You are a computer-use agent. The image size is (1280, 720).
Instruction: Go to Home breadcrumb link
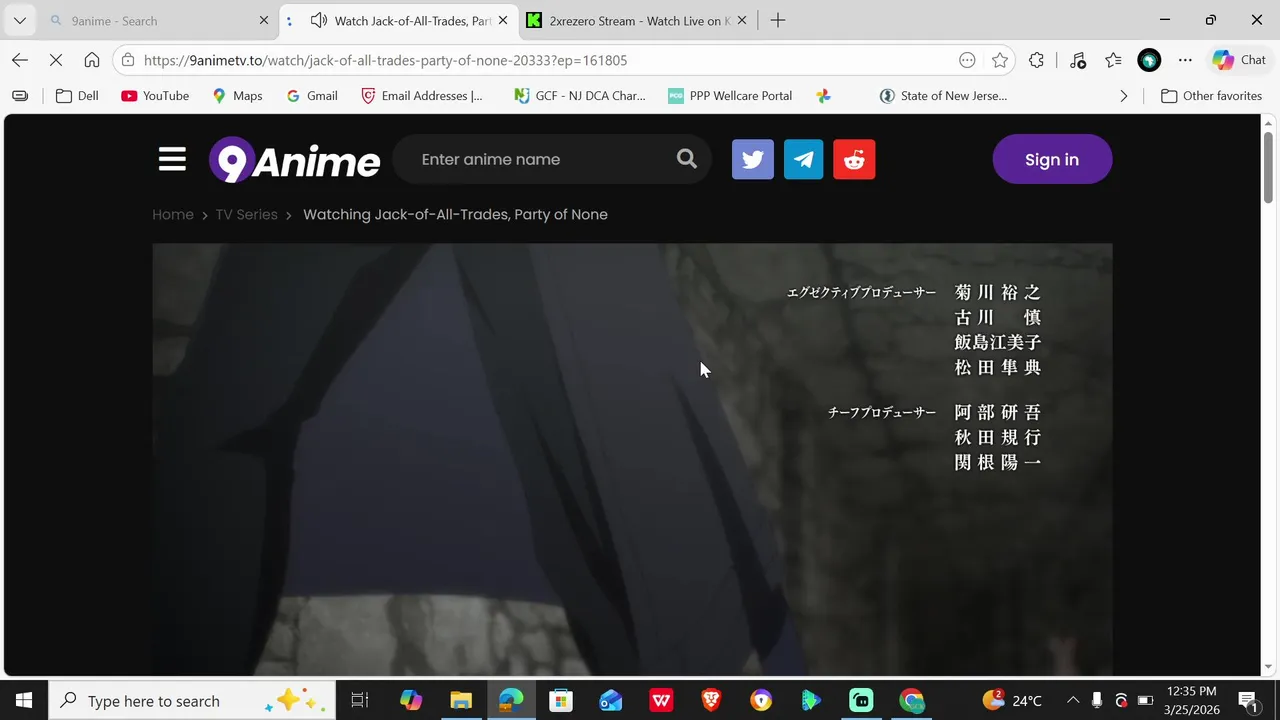(173, 214)
